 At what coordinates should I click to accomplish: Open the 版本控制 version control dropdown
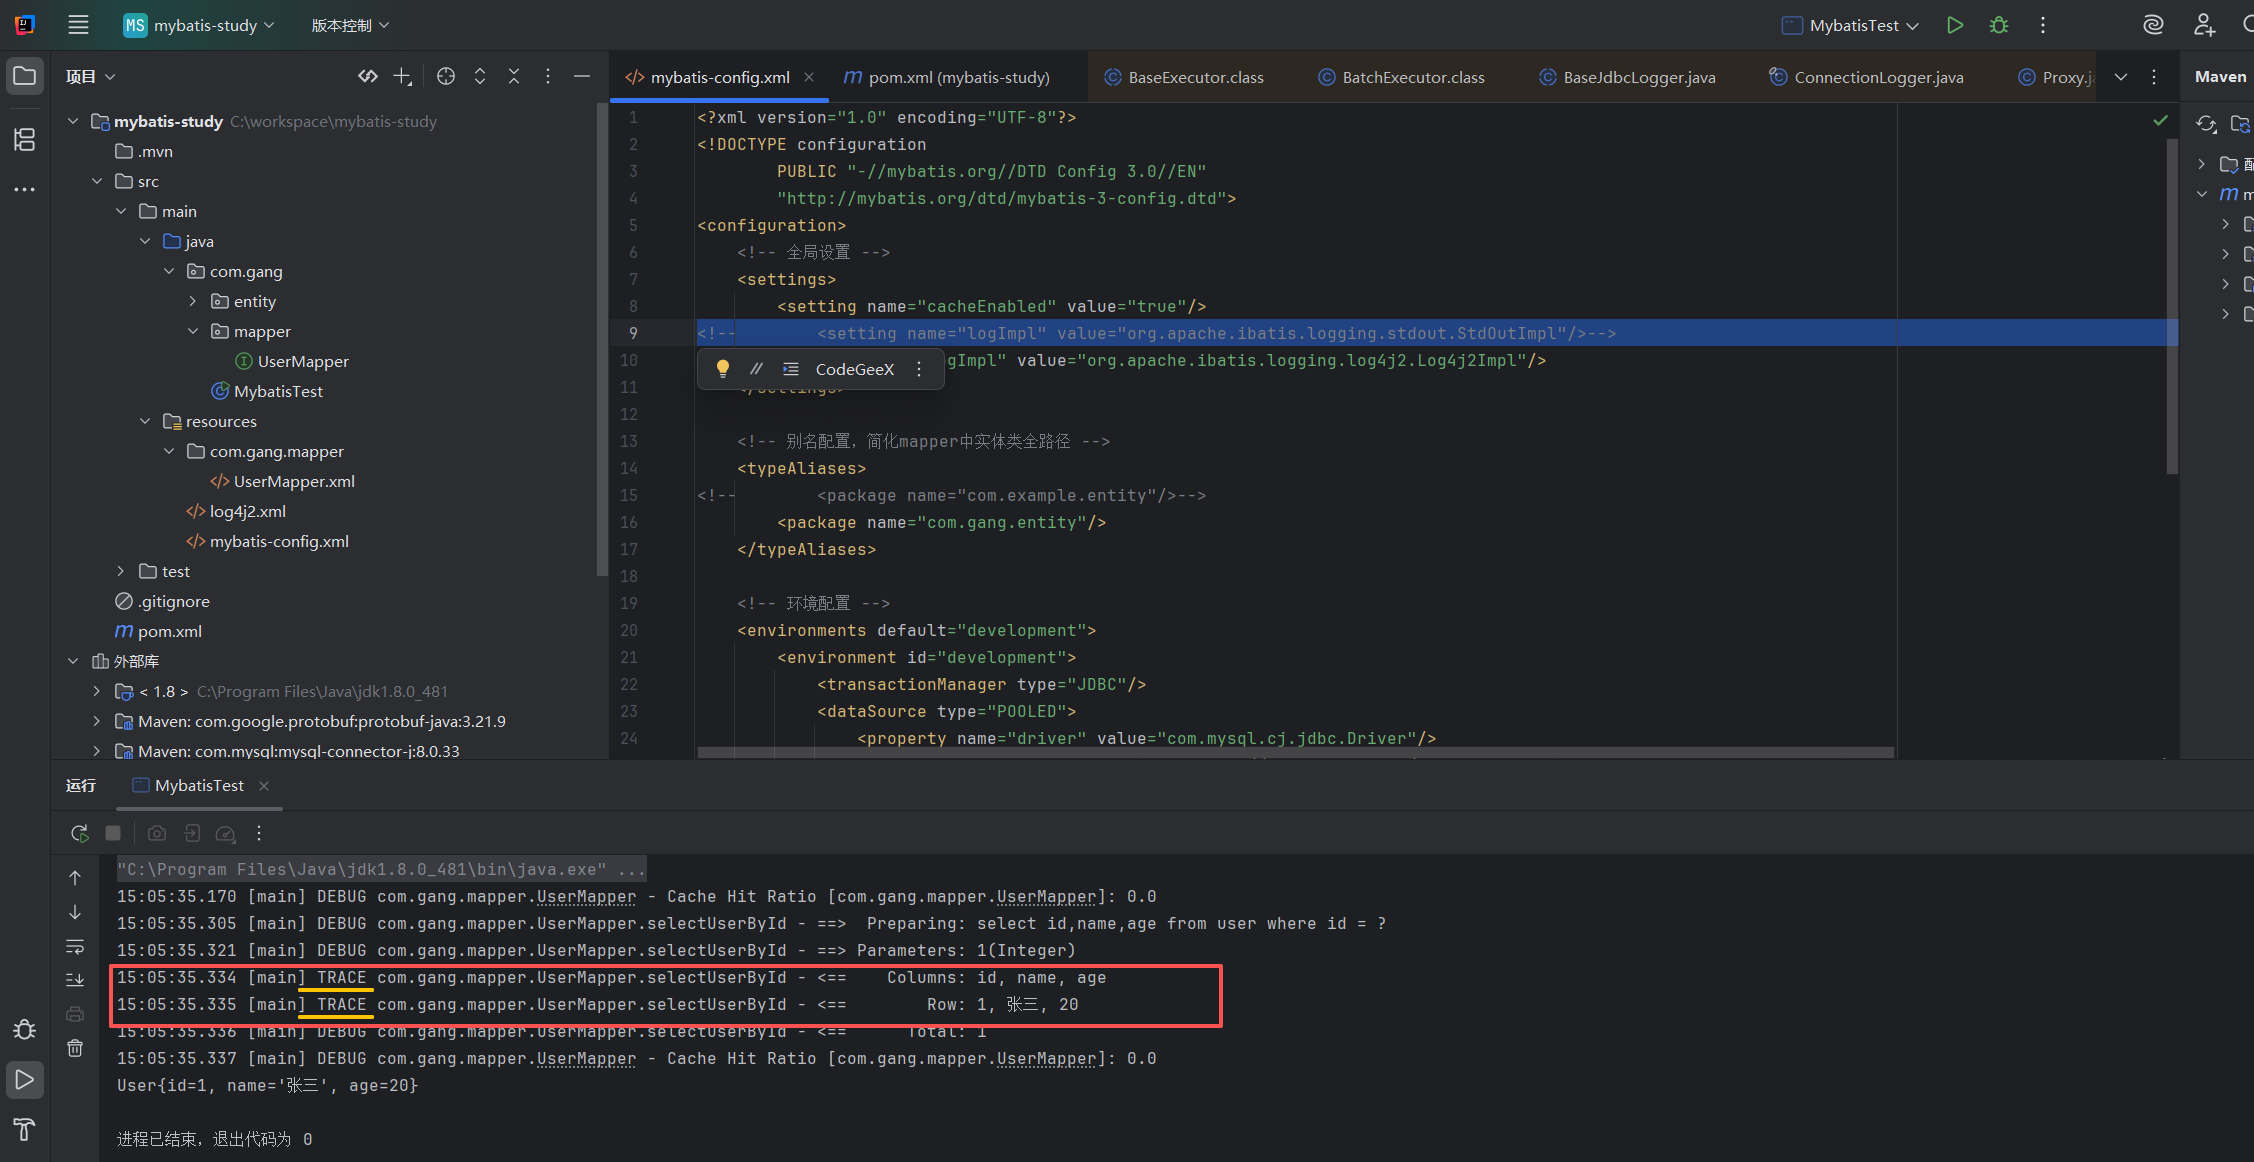(x=350, y=25)
